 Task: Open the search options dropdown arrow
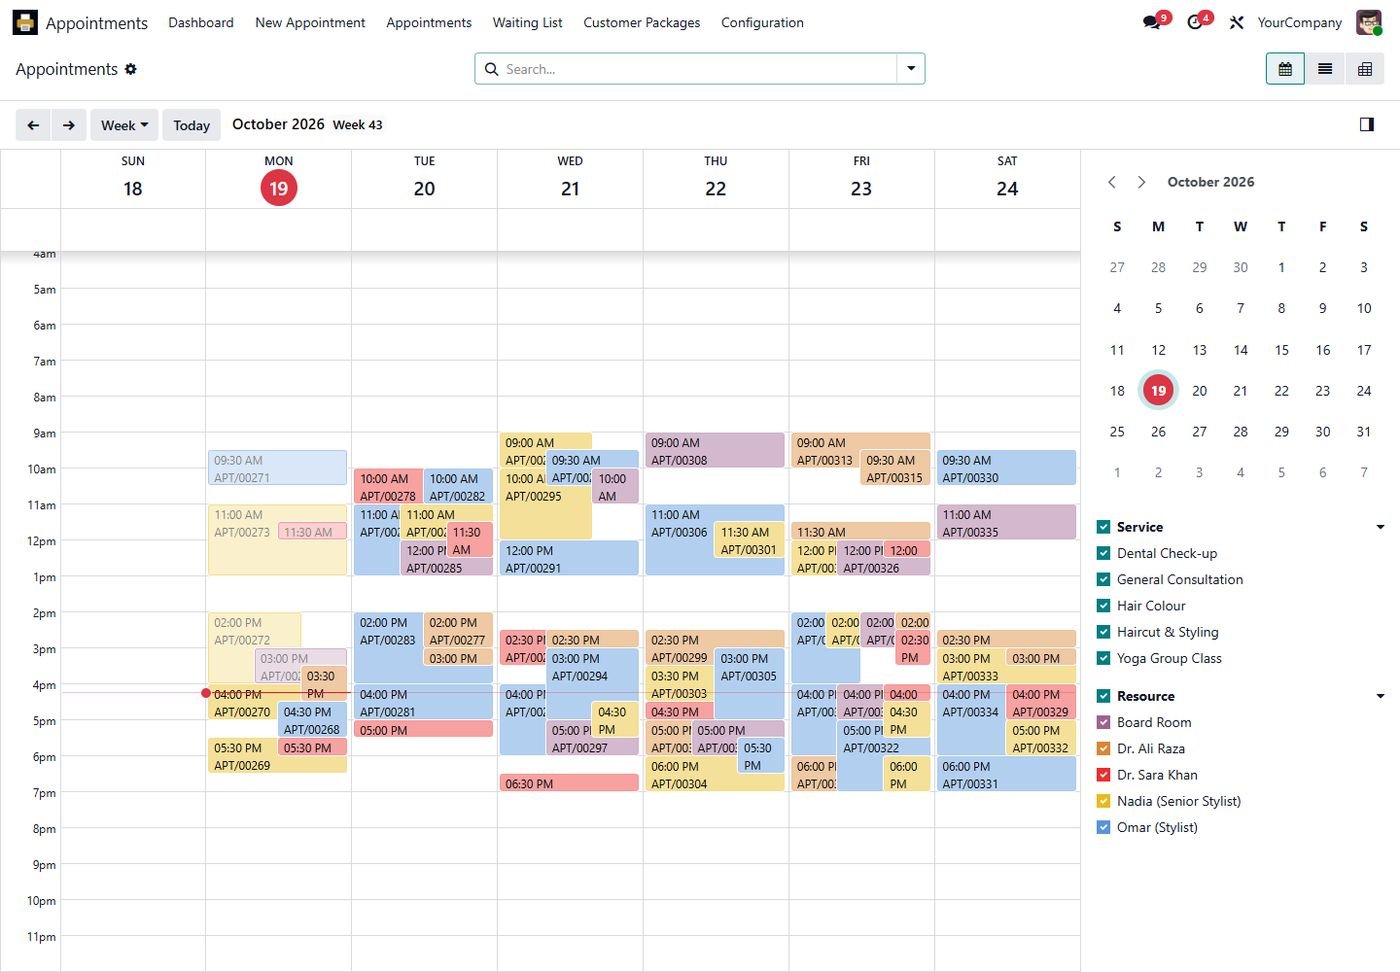coord(911,69)
